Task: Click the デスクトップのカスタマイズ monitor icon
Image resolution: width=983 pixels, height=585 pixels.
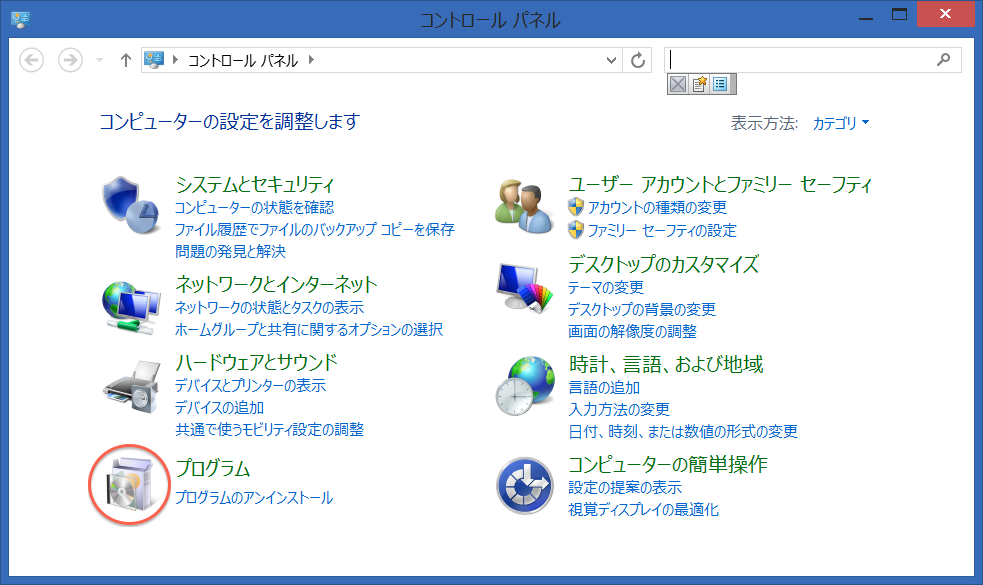Action: [x=524, y=288]
